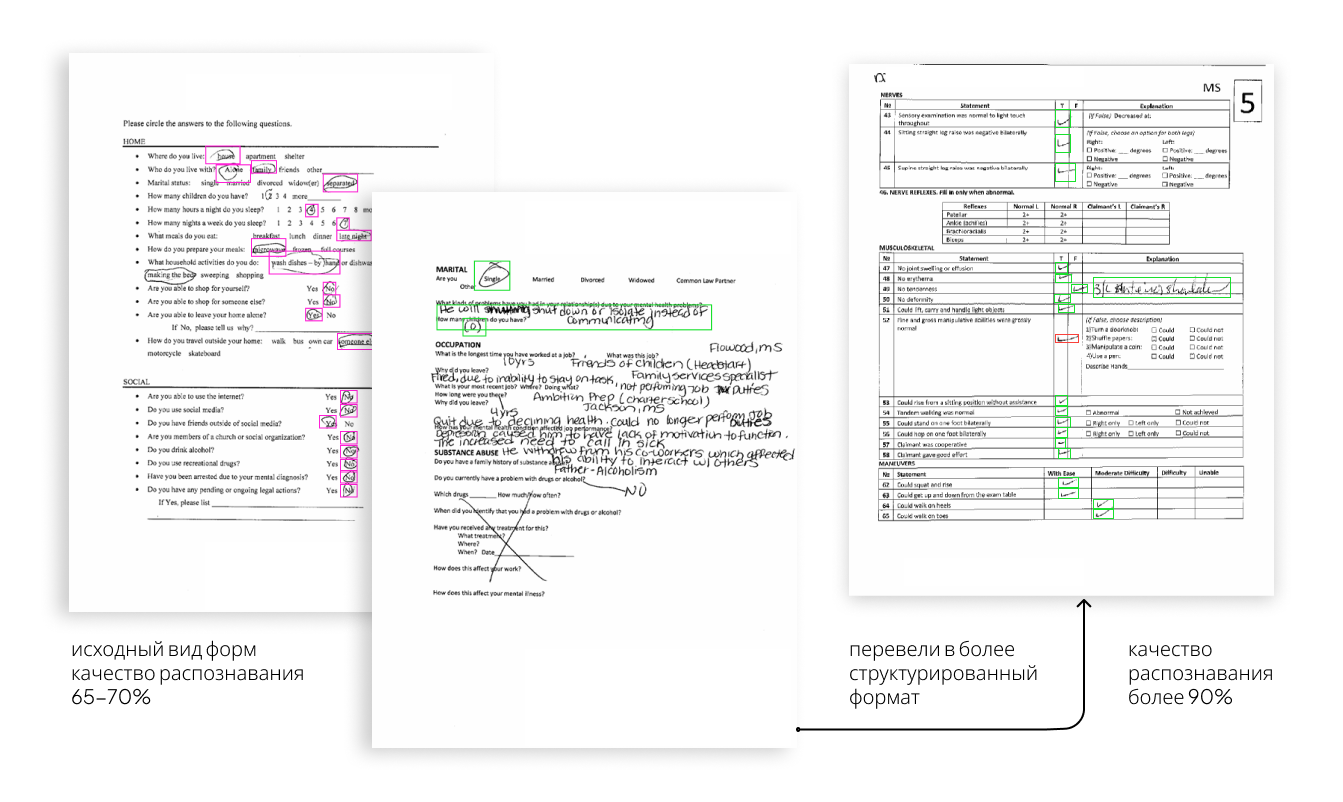Click the circled 'Single' marital status

pos(492,277)
